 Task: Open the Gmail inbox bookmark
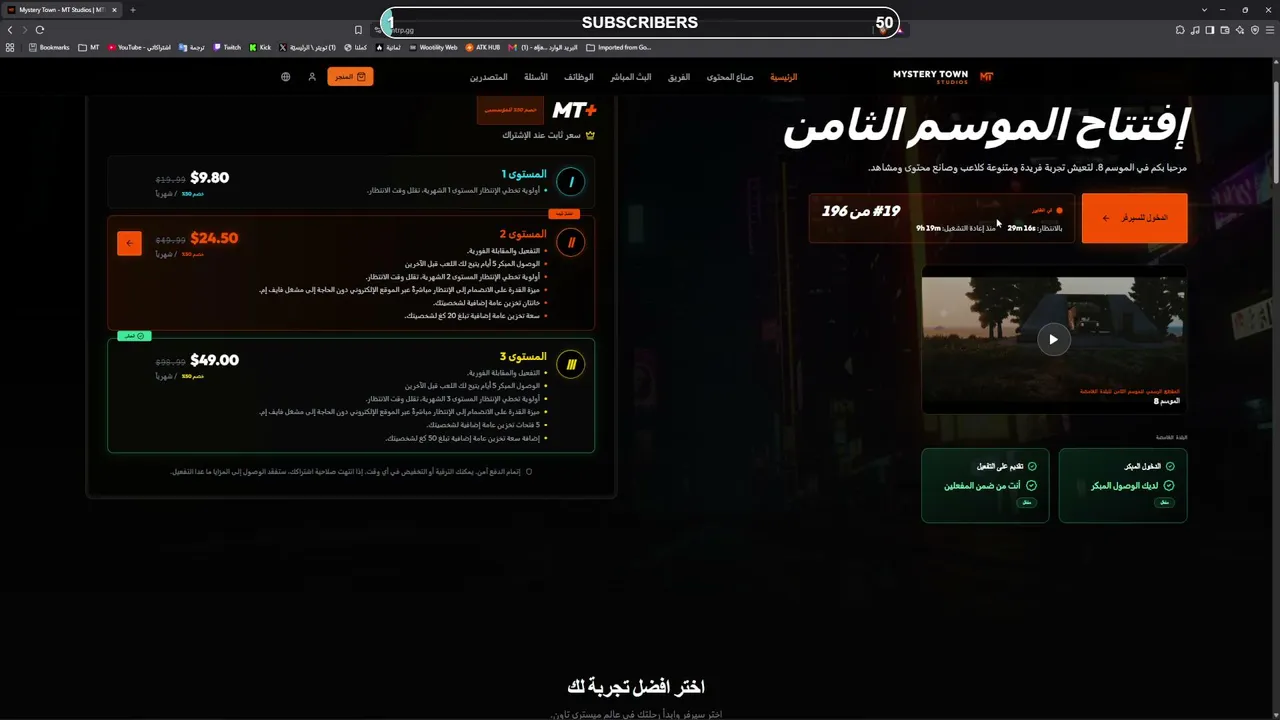543,47
